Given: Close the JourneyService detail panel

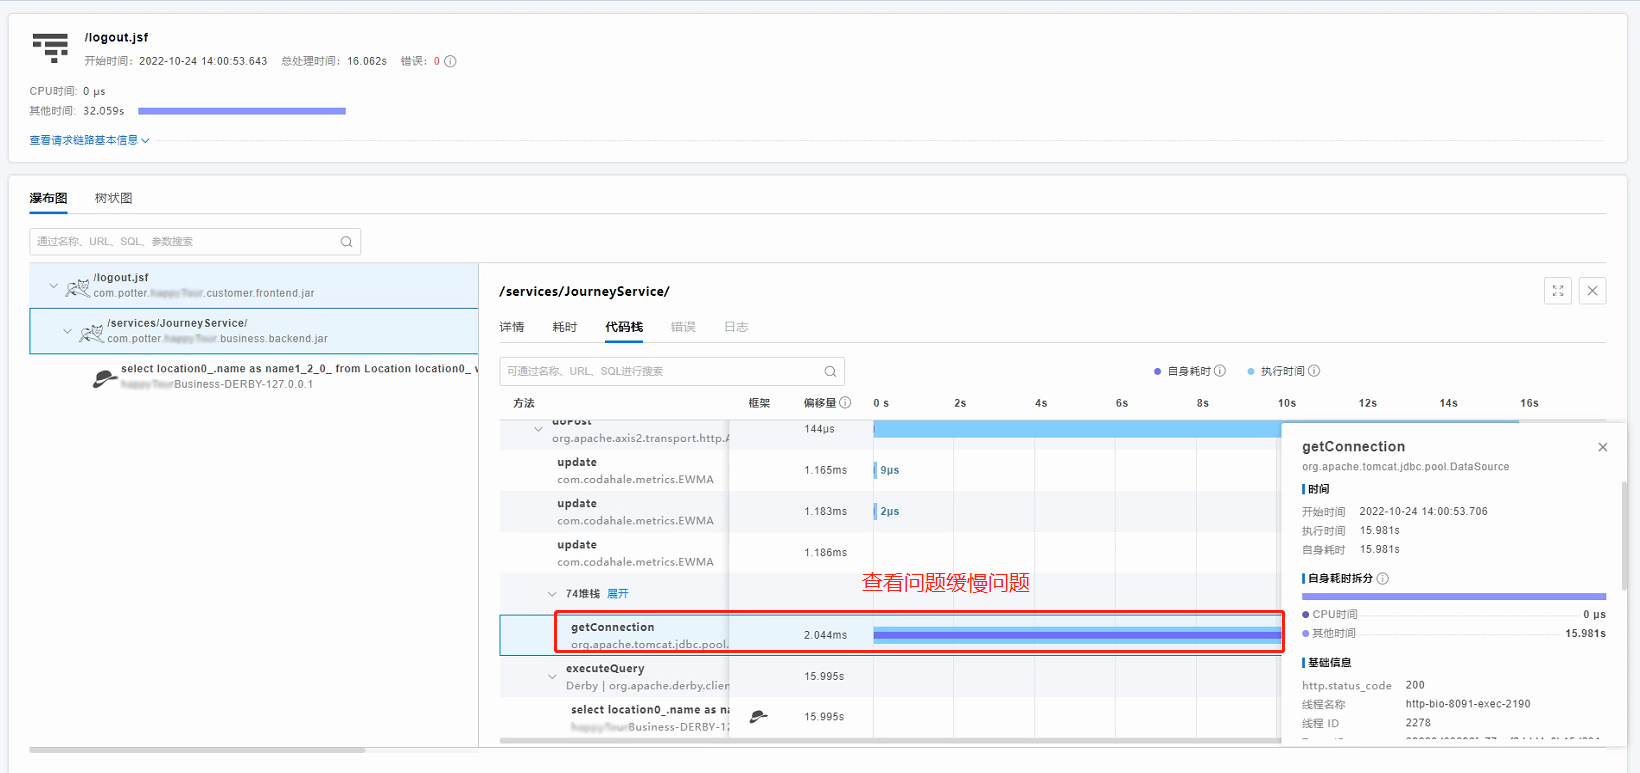Looking at the screenshot, I should click(x=1592, y=291).
